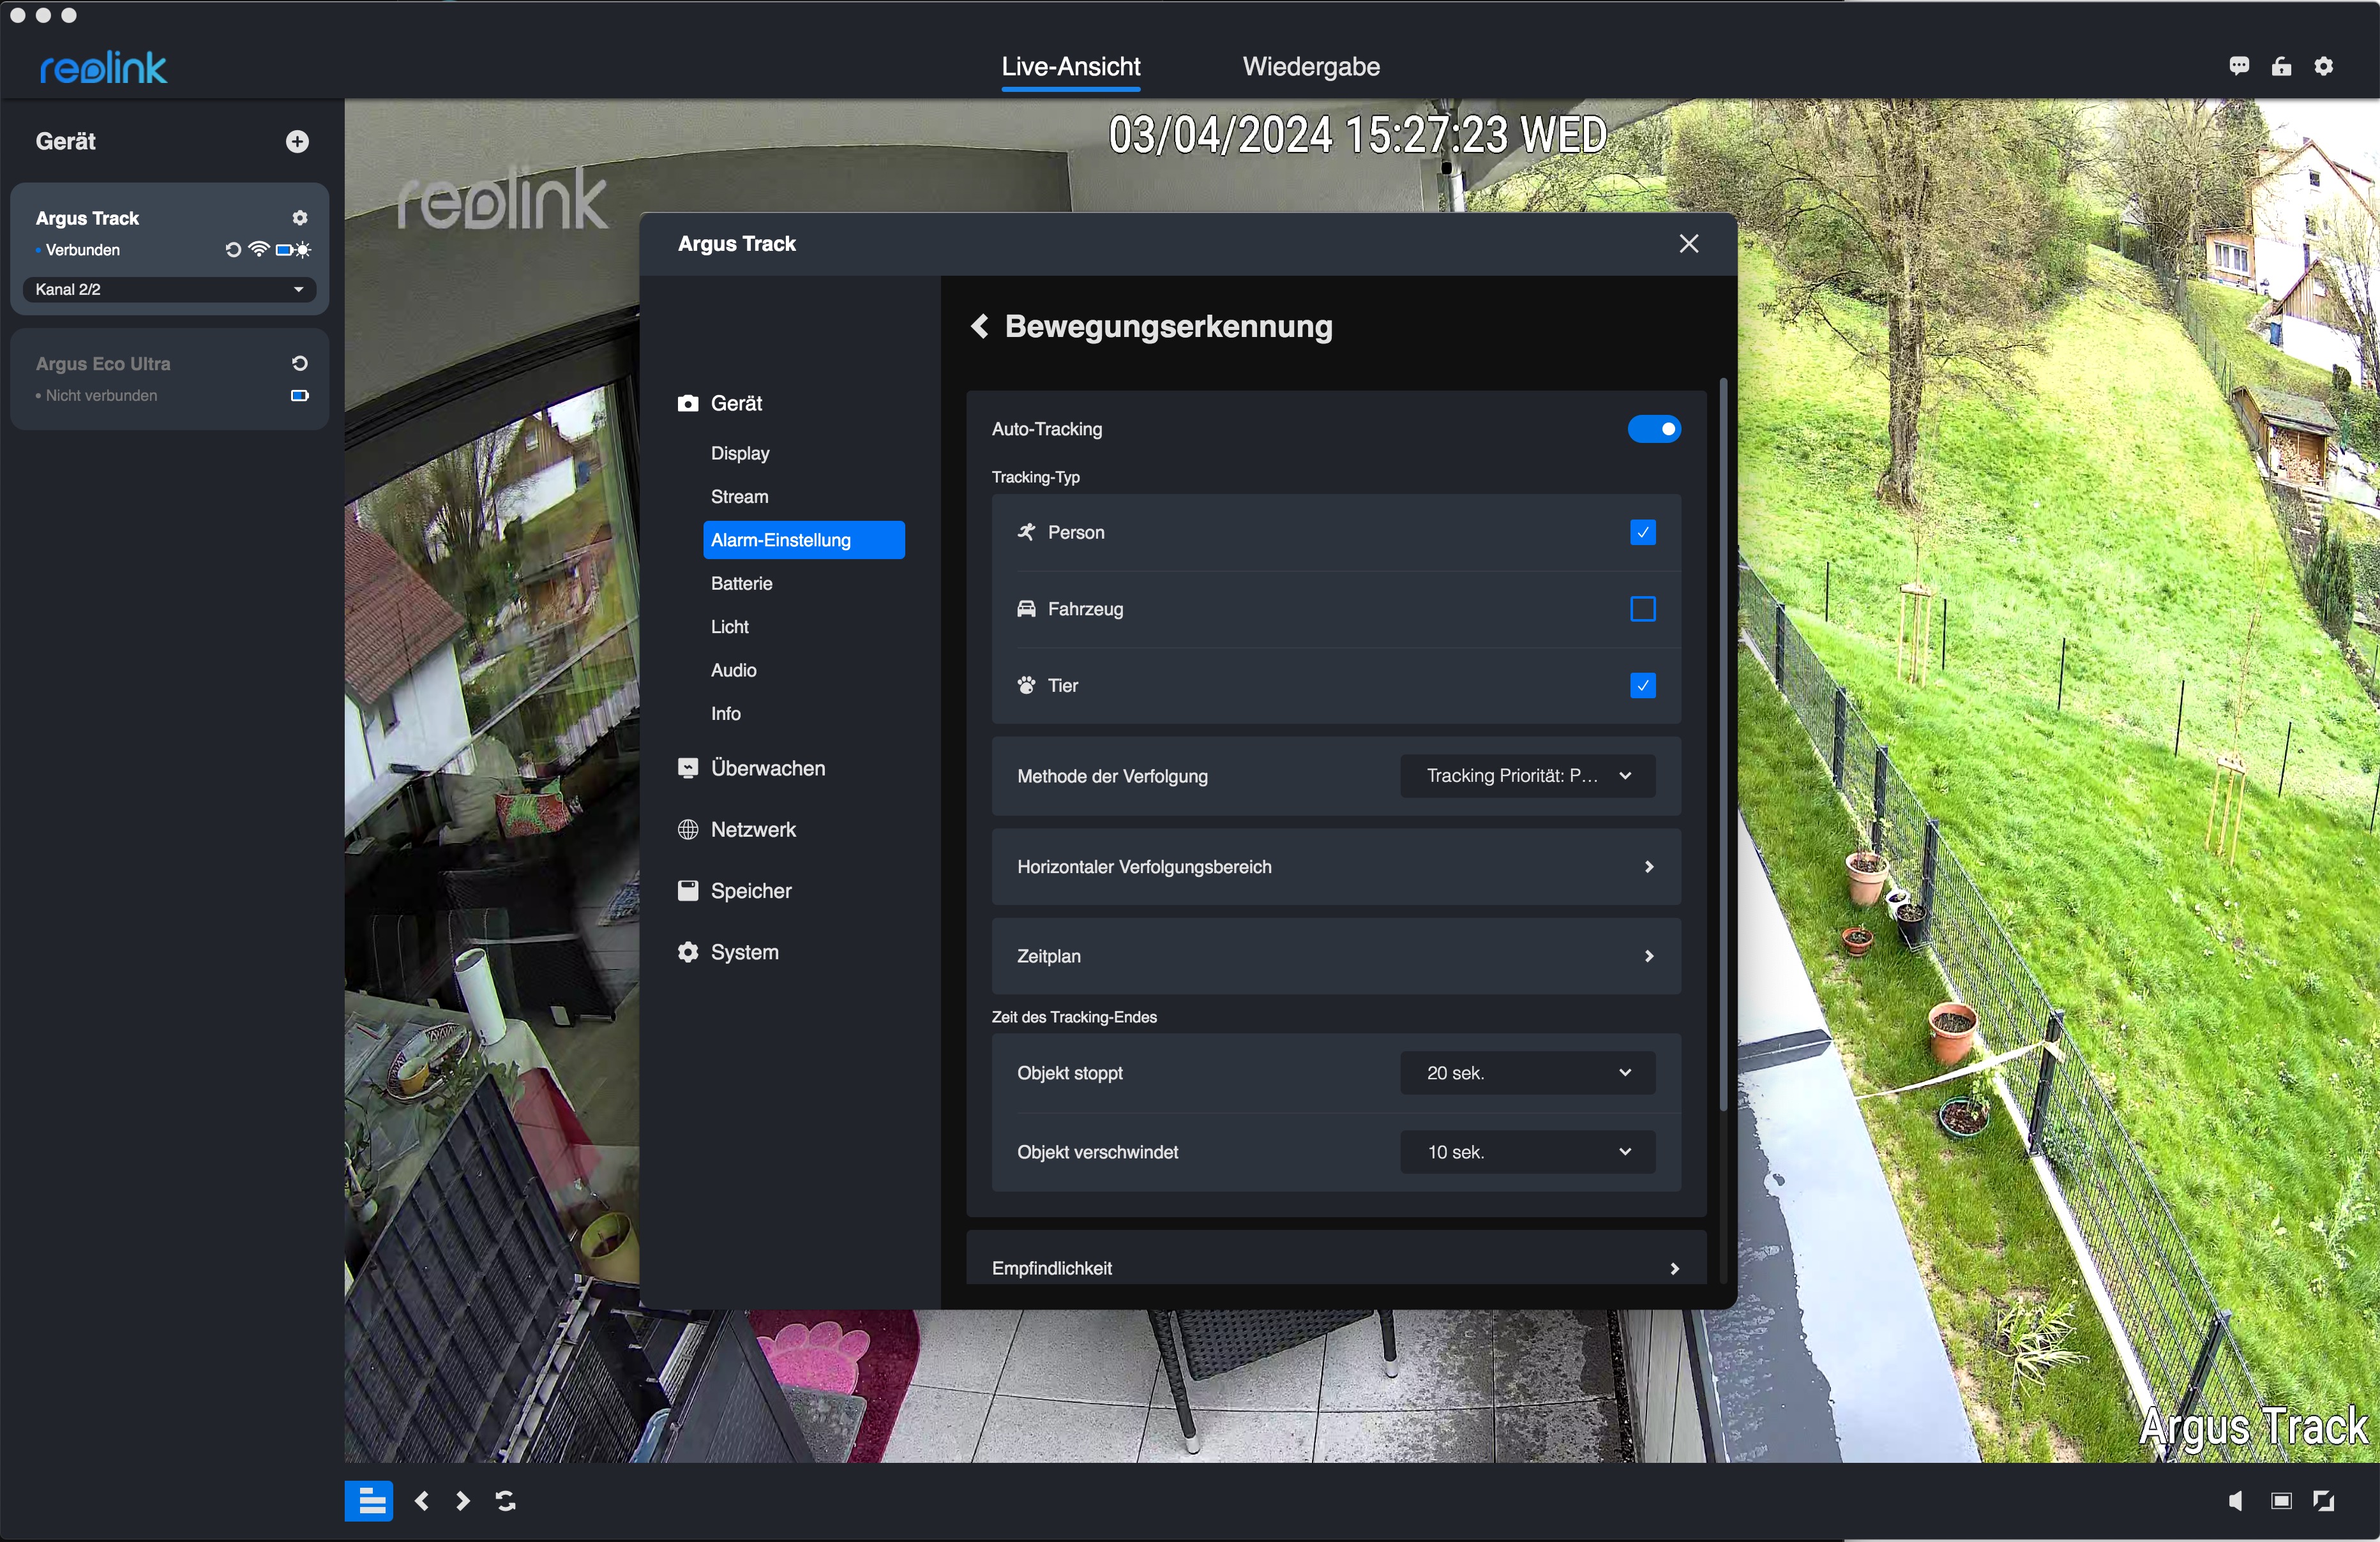
Task: Click the lock icon in header
Action: [2281, 66]
